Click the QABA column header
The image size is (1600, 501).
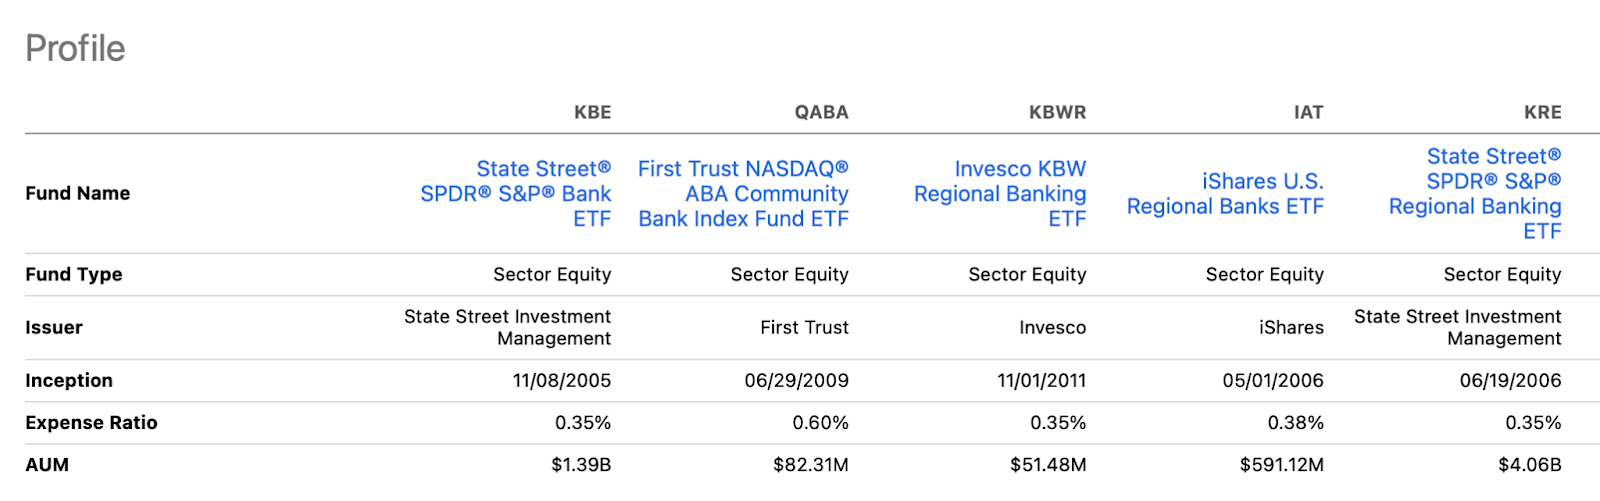coord(821,113)
